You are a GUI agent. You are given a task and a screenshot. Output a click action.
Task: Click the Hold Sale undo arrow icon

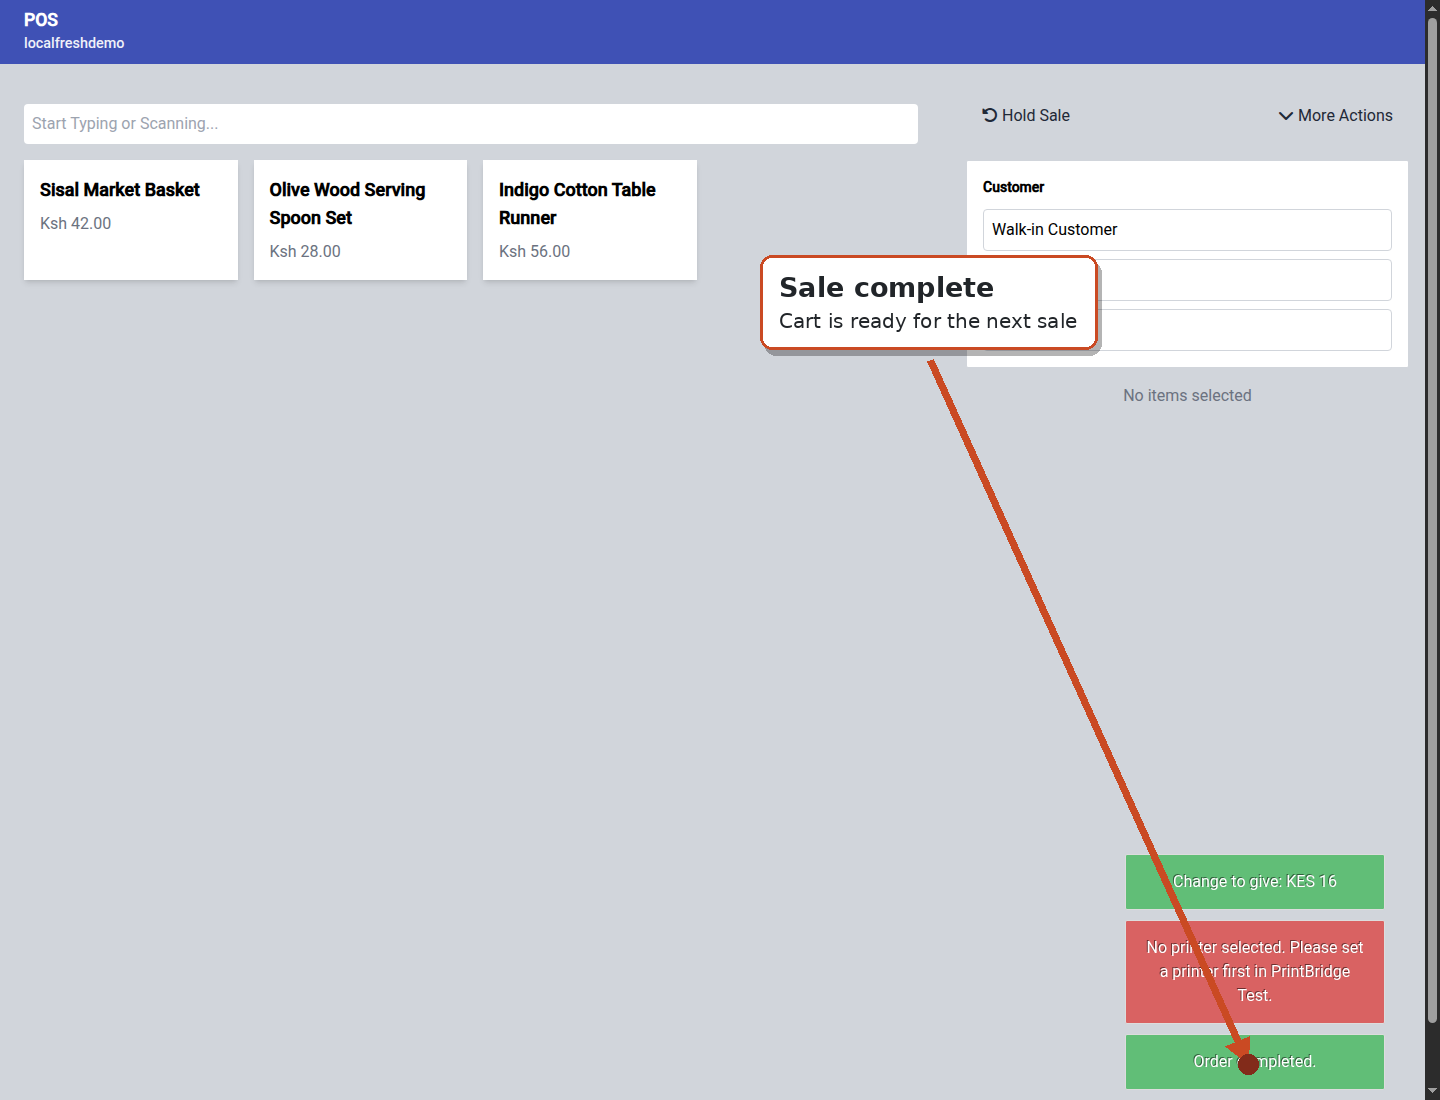(989, 115)
